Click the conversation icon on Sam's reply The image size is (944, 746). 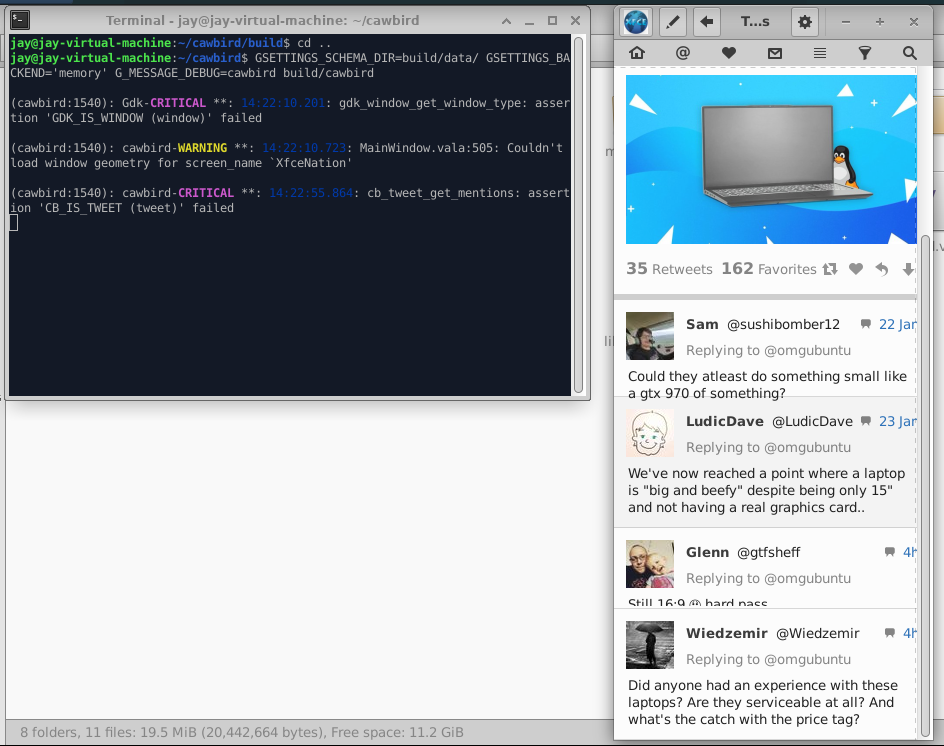866,325
